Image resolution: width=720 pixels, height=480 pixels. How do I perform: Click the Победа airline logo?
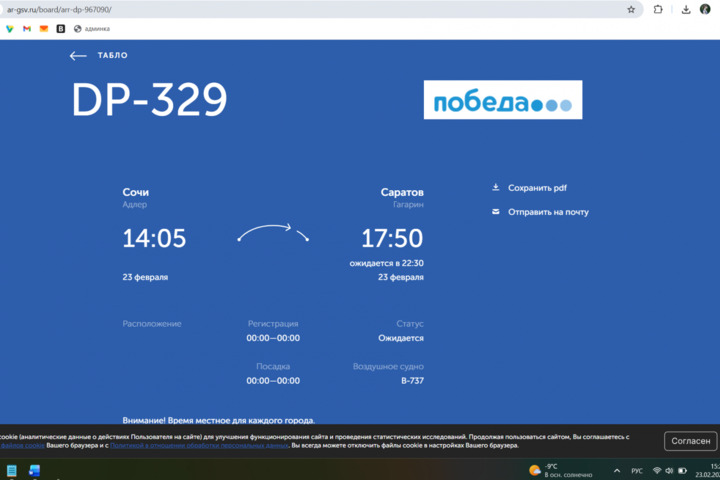[502, 100]
